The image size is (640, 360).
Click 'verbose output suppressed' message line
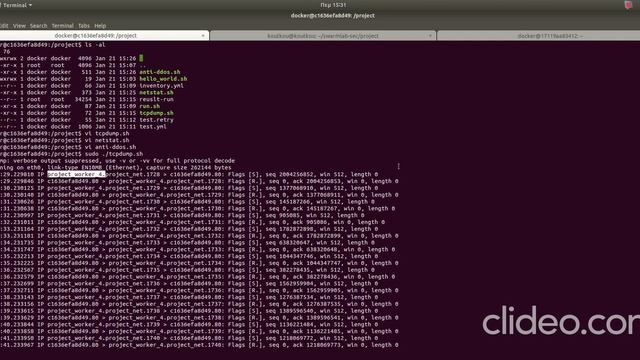118,161
